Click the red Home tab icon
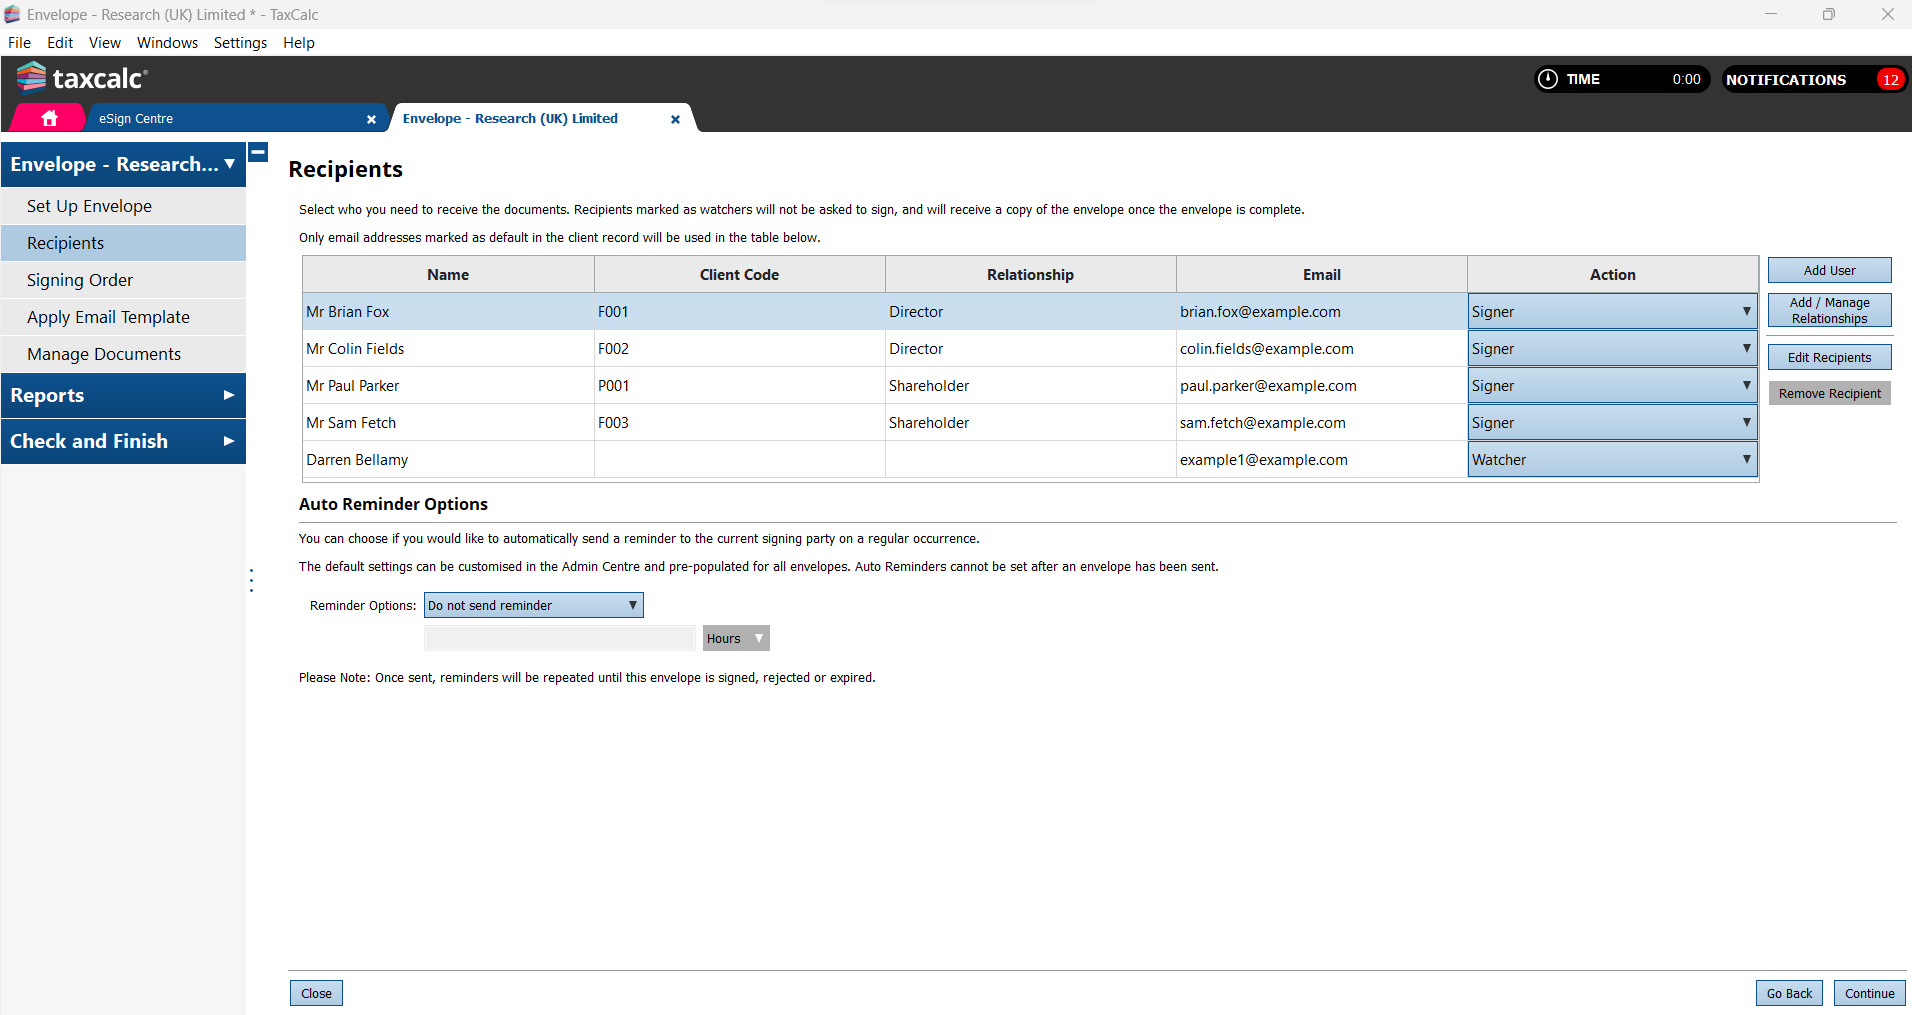This screenshot has height=1015, width=1912. [49, 118]
